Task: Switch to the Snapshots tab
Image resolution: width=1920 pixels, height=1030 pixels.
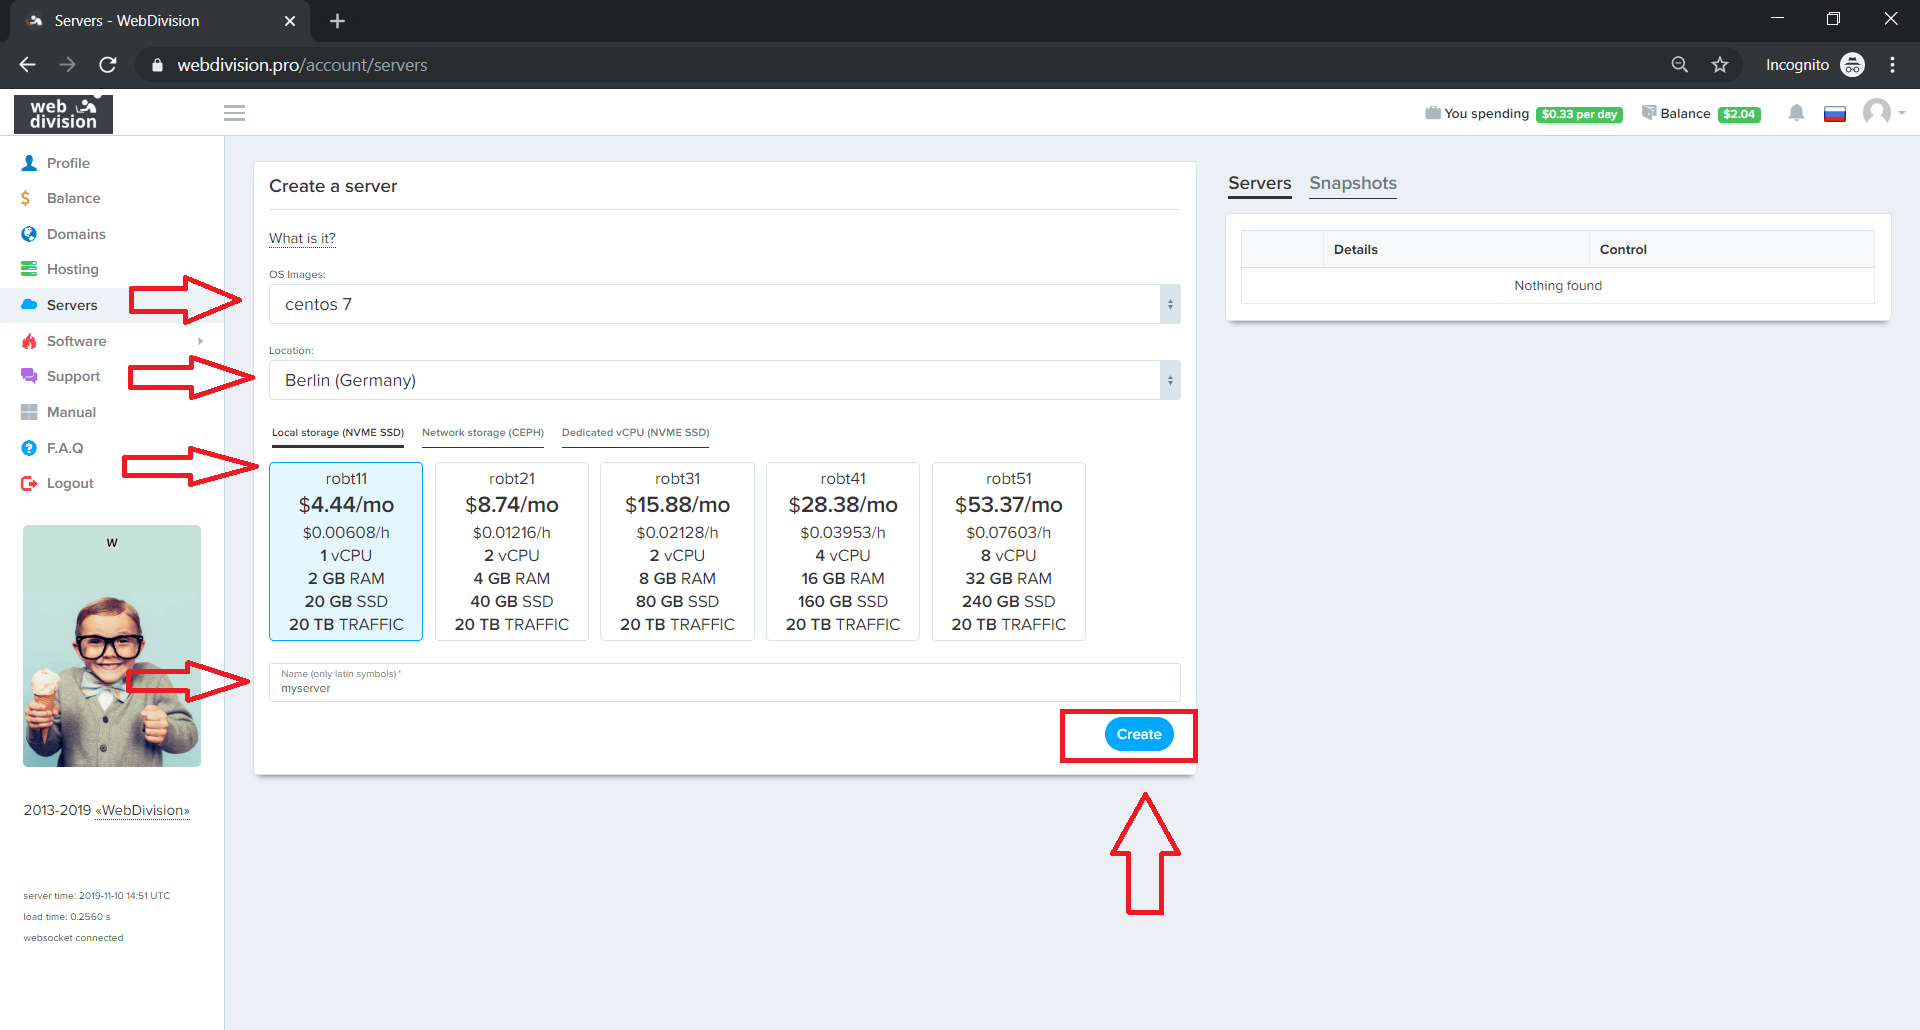Action: [x=1352, y=183]
